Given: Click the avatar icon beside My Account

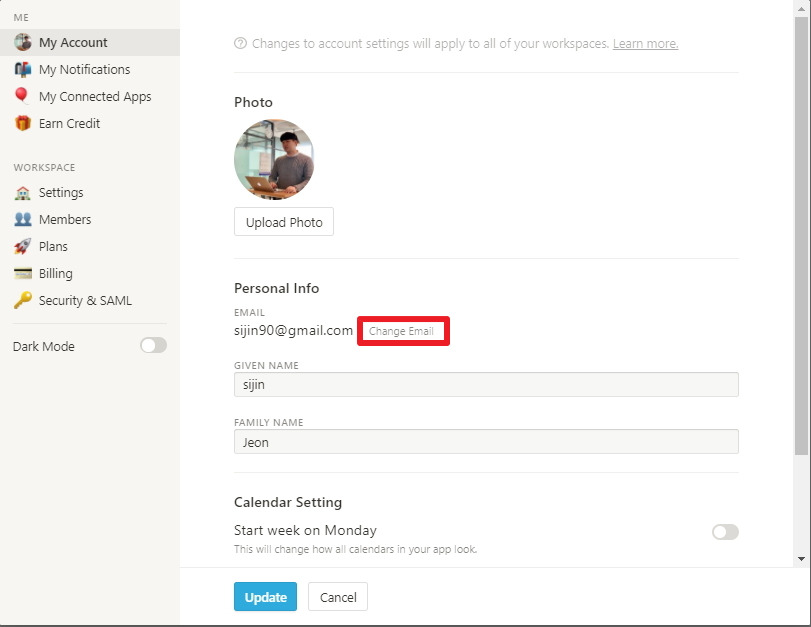Looking at the screenshot, I should pyautogui.click(x=22, y=43).
